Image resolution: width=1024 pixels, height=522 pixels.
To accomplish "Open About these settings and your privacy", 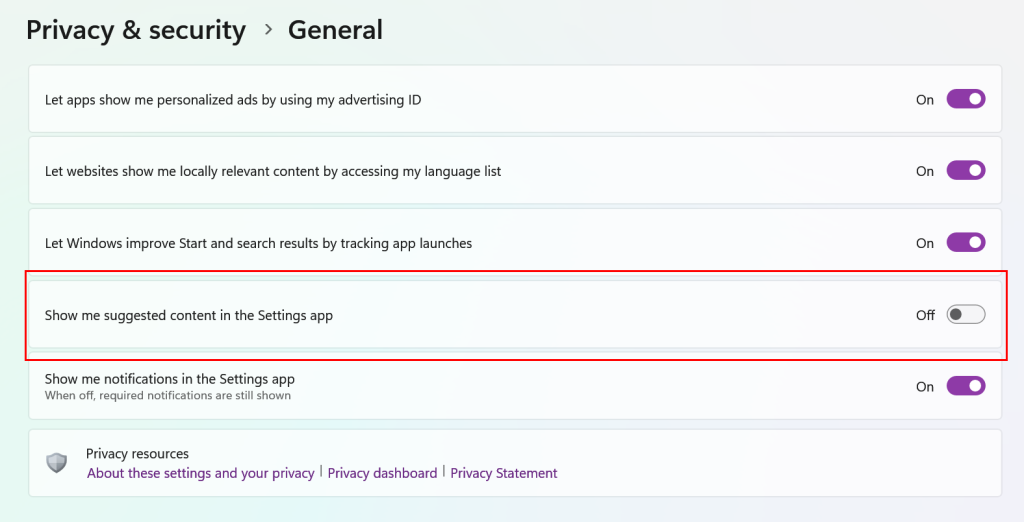I will 200,473.
